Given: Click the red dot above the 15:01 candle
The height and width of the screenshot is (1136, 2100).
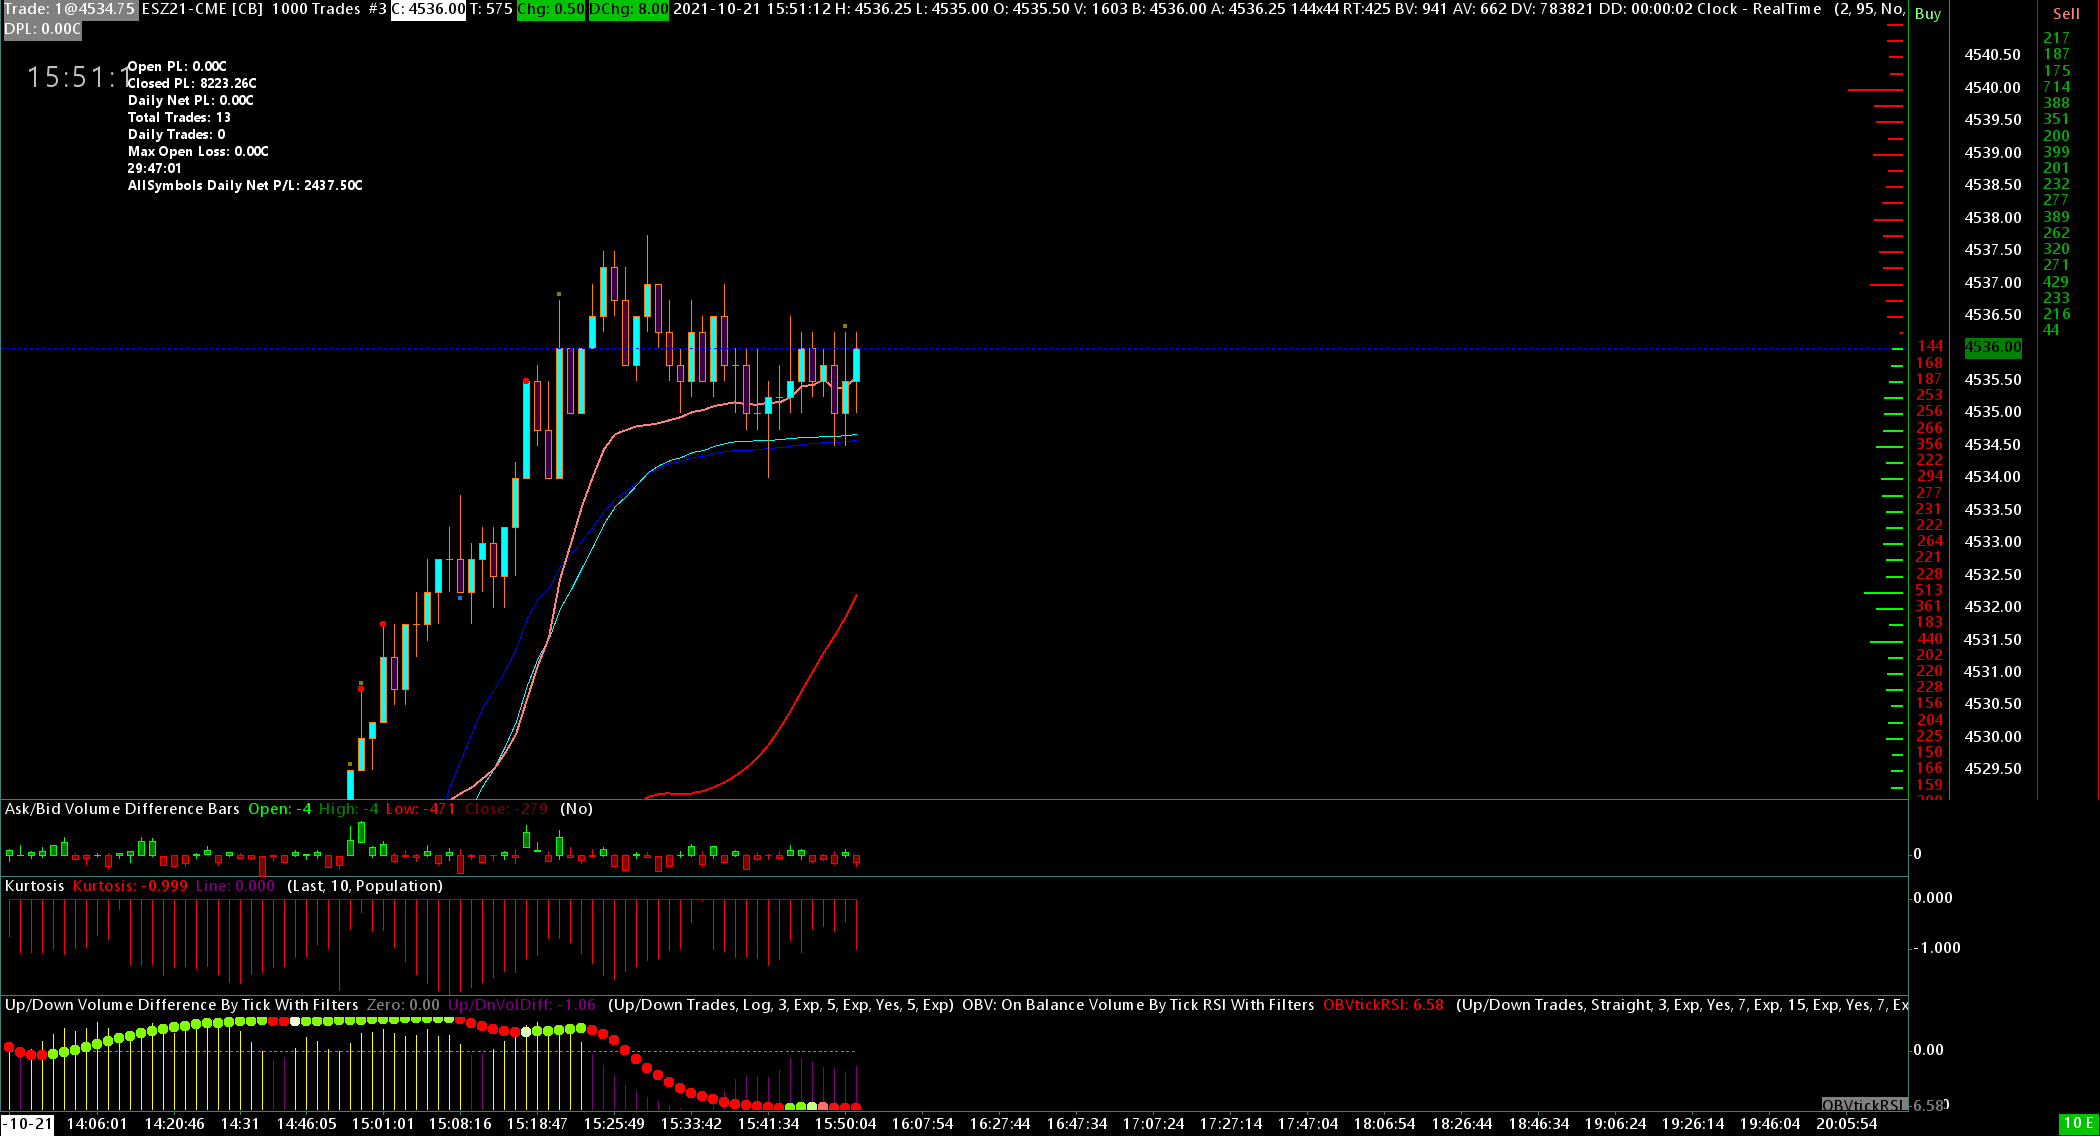Looking at the screenshot, I should pyautogui.click(x=383, y=625).
